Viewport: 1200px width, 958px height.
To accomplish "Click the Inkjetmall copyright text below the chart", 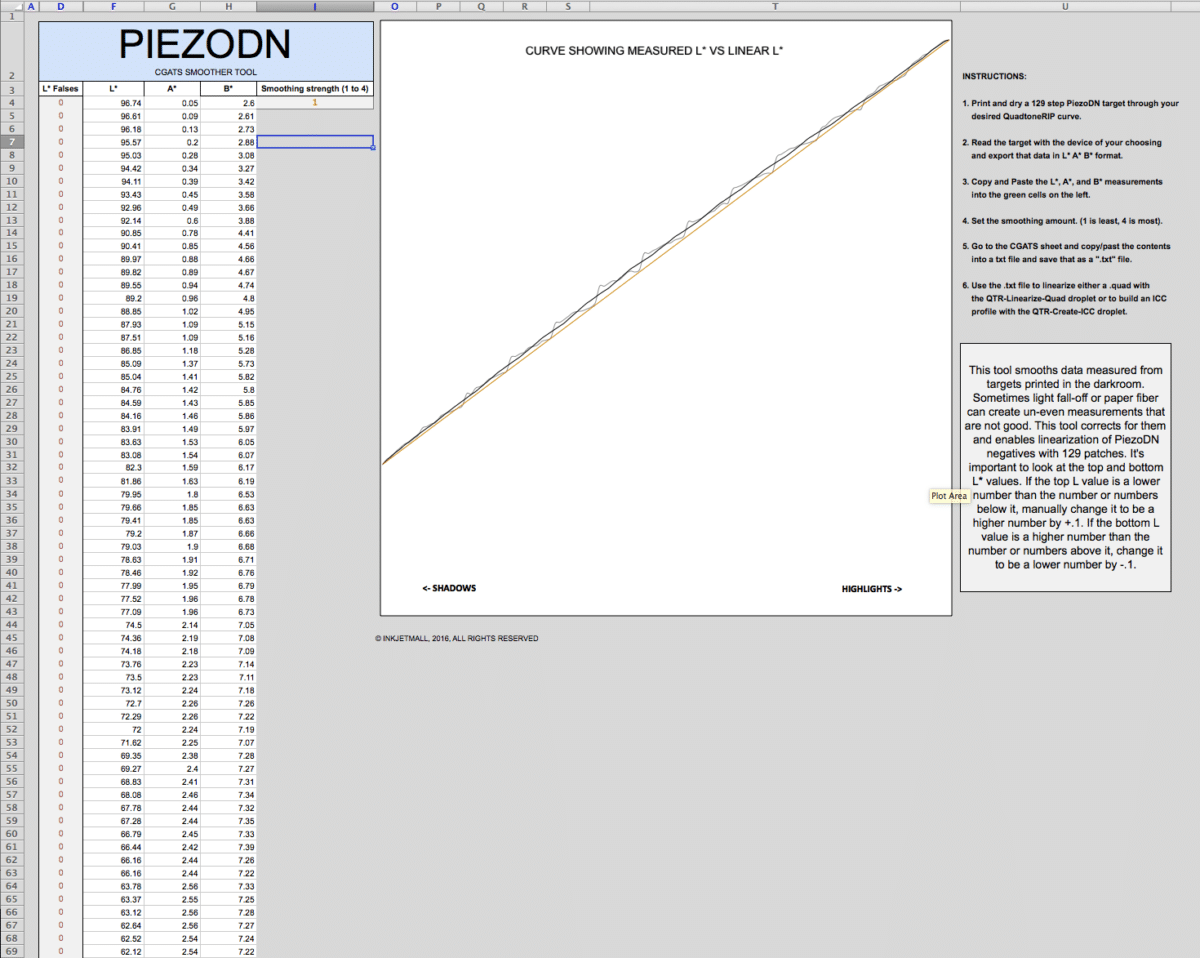I will tap(456, 638).
